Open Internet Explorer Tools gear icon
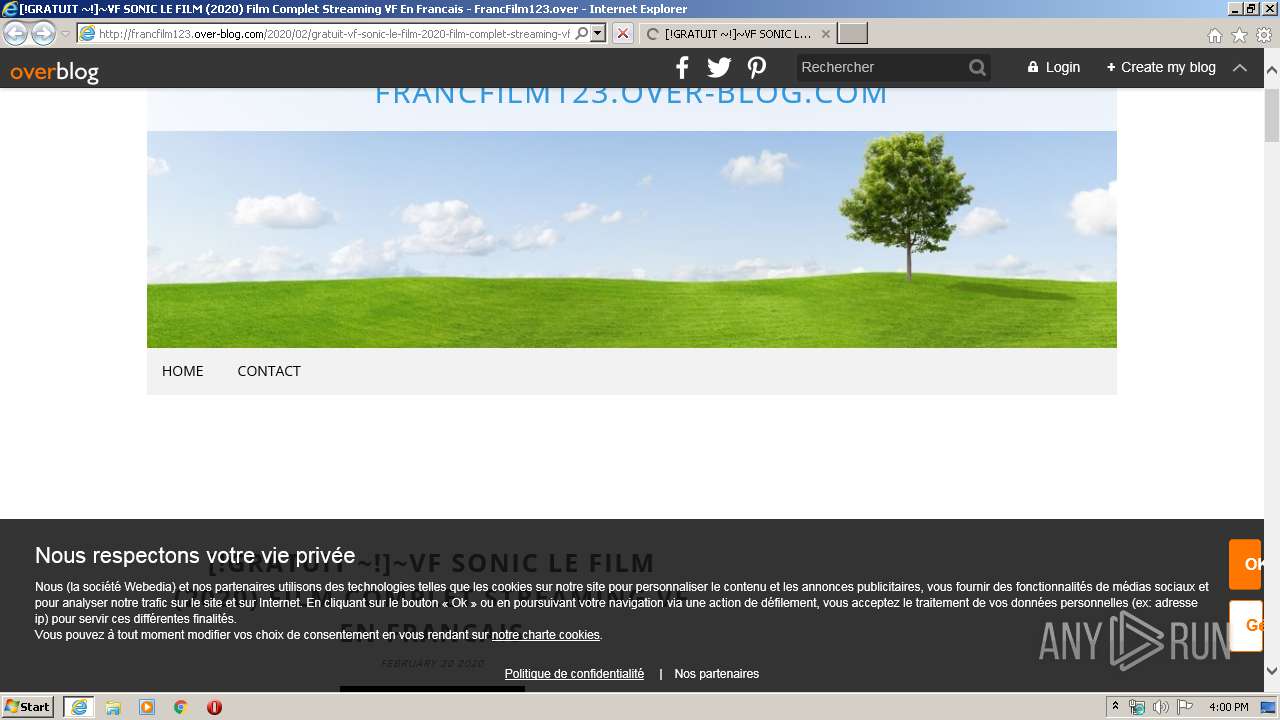The width and height of the screenshot is (1280, 720). coord(1263,35)
